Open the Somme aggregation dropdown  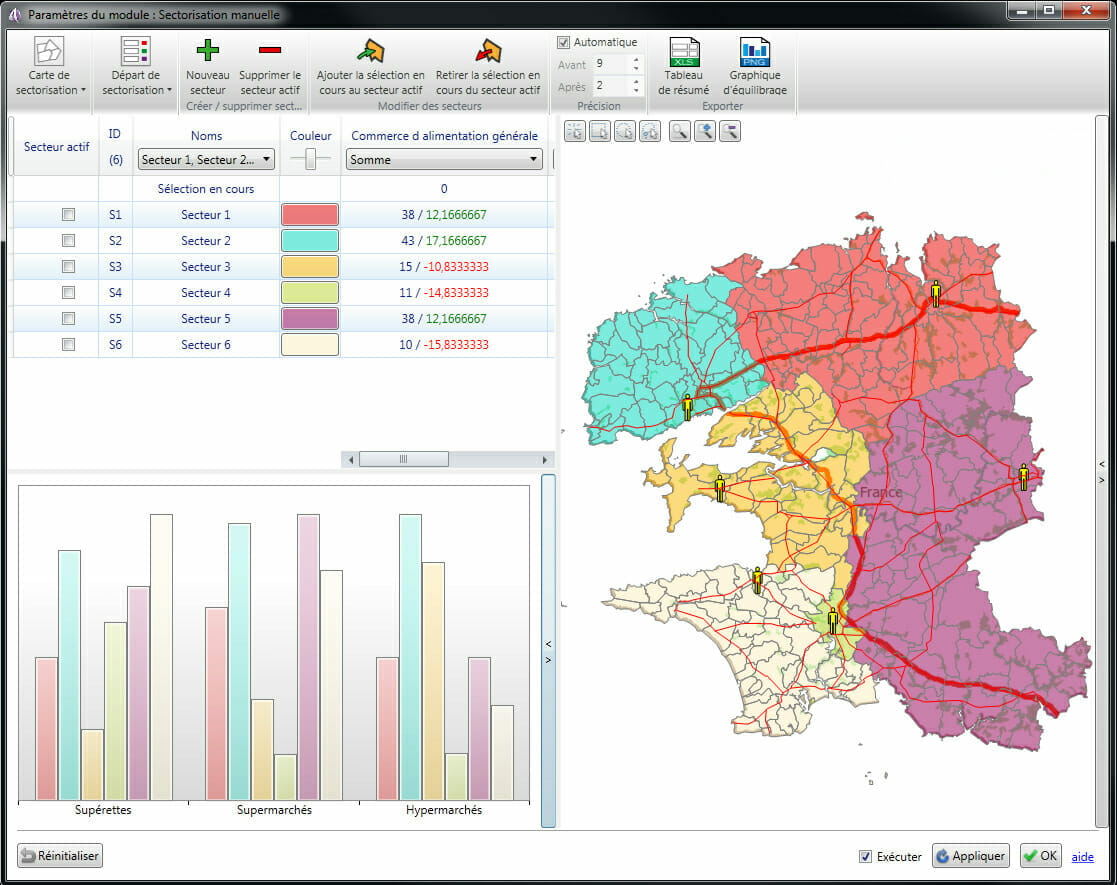[x=444, y=160]
